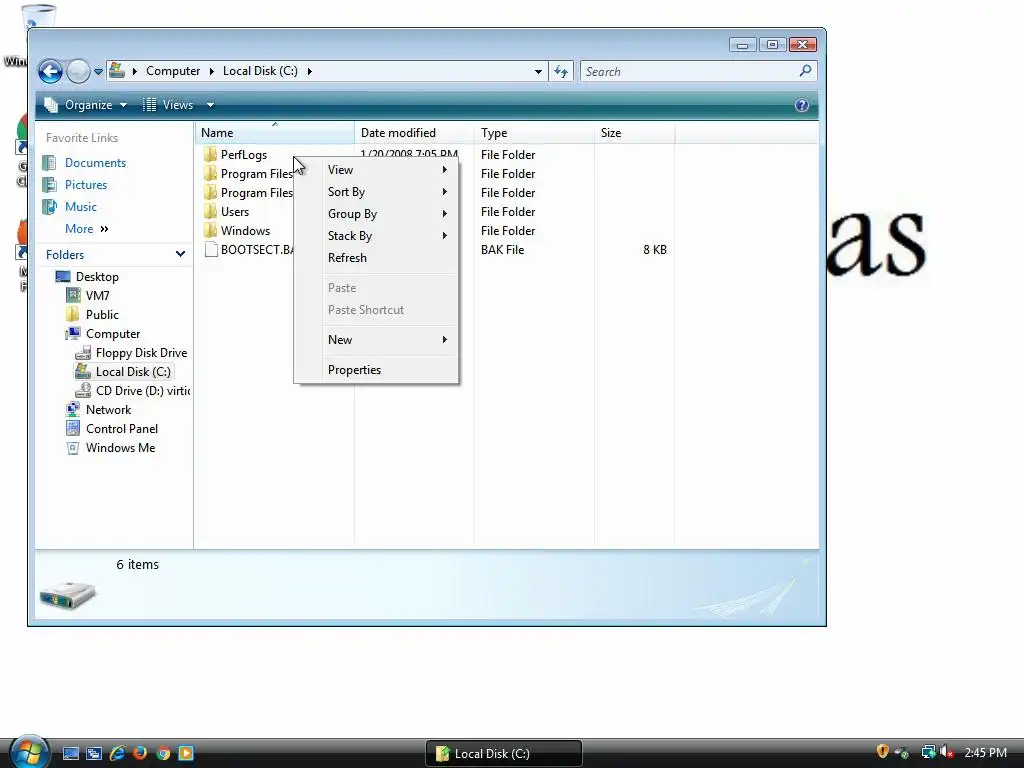Open the New submenu in context menu
This screenshot has width=1024, height=768.
click(x=376, y=340)
